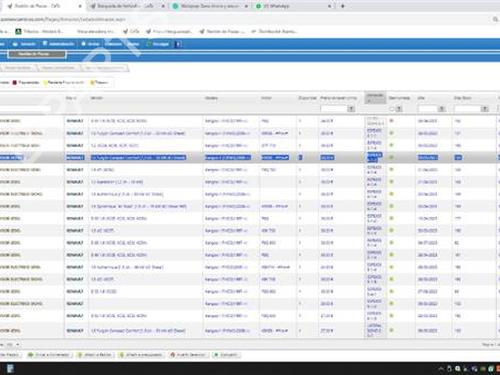Sort by the highlighted Ubicación column header
Image resolution: width=500 pixels, height=375 pixels.
pos(375,98)
